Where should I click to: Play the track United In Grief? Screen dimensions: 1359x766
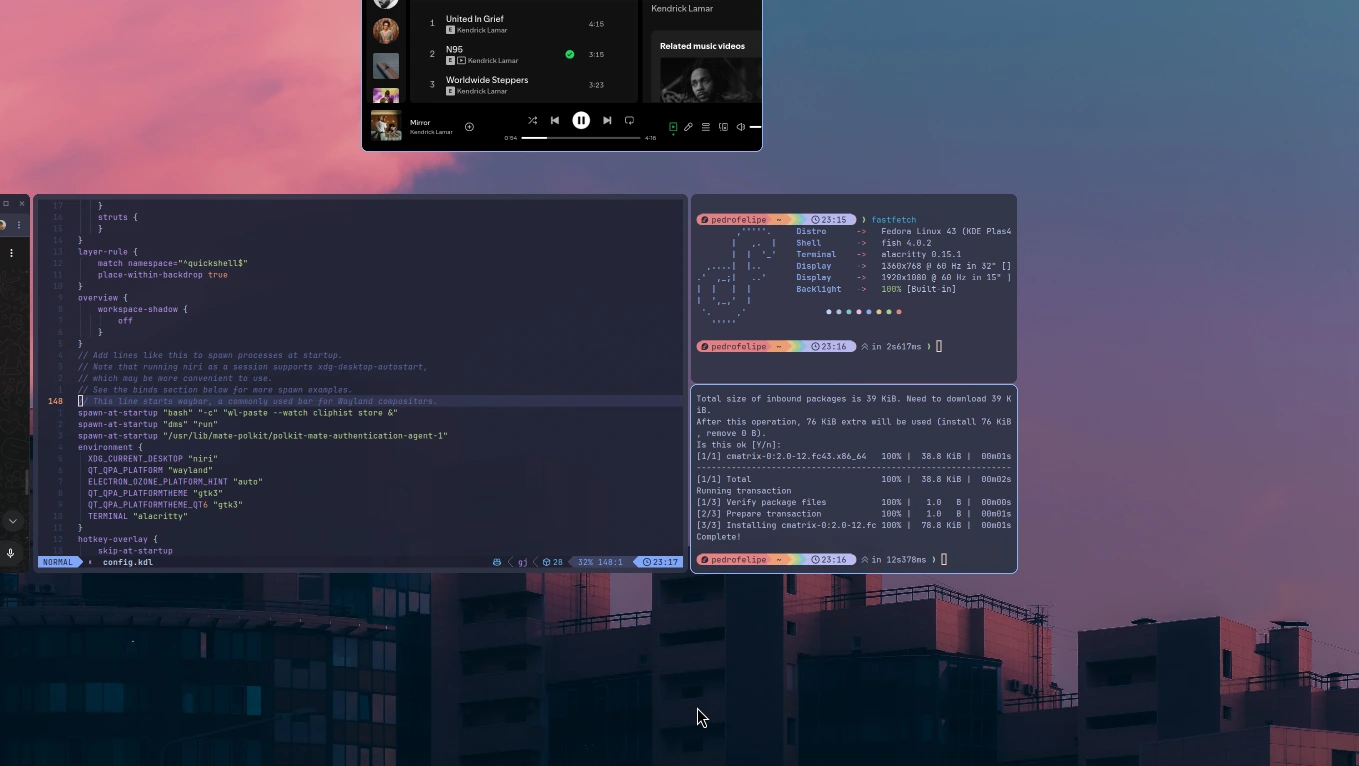[475, 19]
